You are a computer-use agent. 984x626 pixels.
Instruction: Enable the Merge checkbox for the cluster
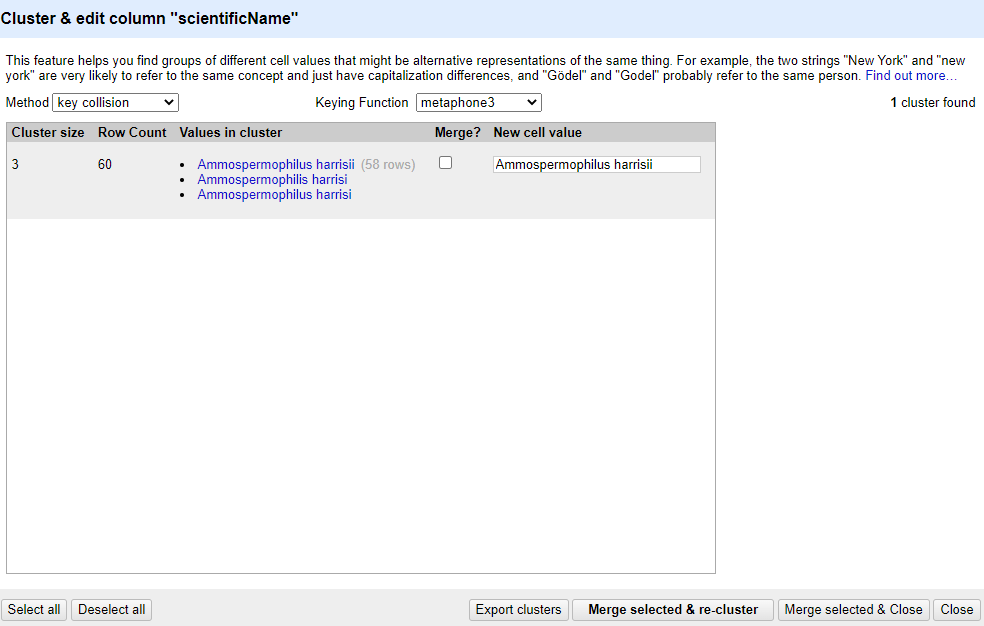(x=445, y=161)
